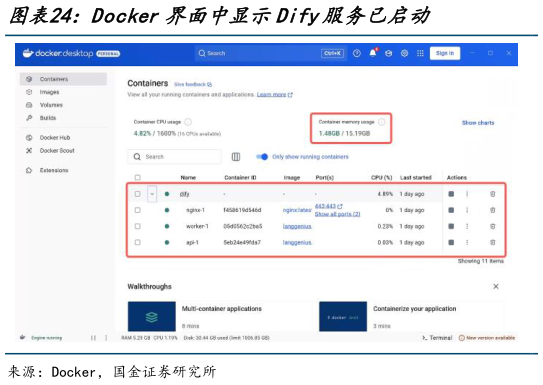Open notifications bell icon
543x385 pixels.
pyautogui.click(x=373, y=53)
